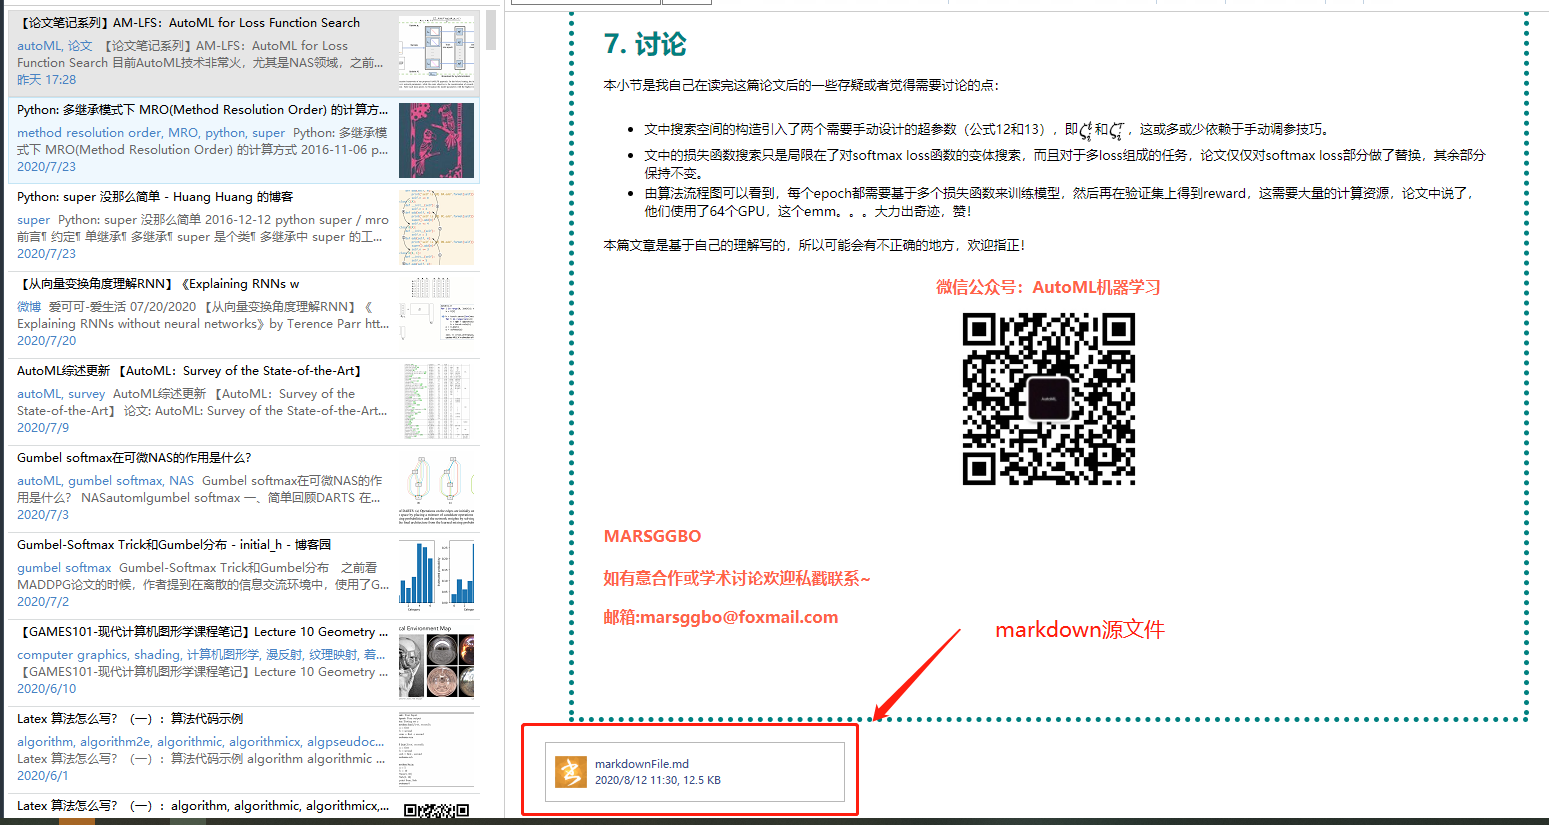Open note '【GAMES101-现代计算机图形学课程笔记】Lecture 10 Geometry'

(244, 662)
